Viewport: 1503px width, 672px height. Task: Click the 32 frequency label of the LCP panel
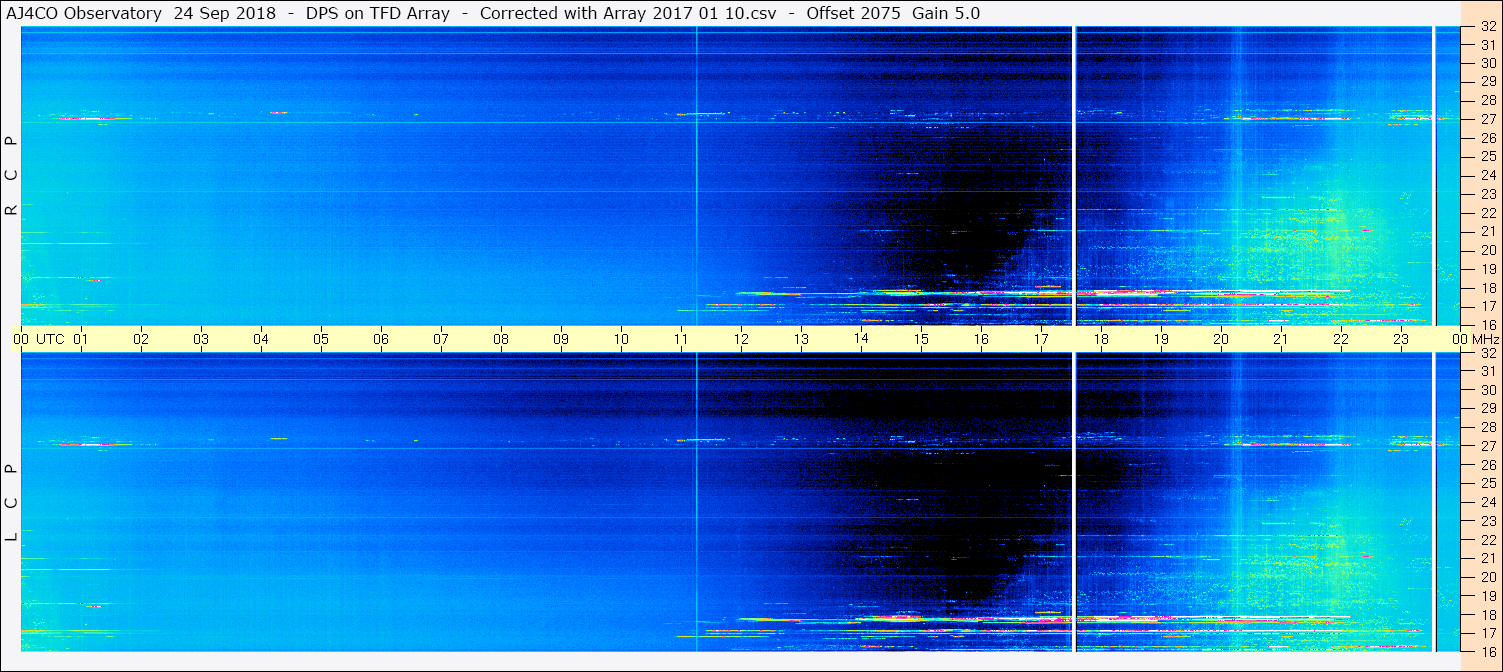coord(1488,353)
